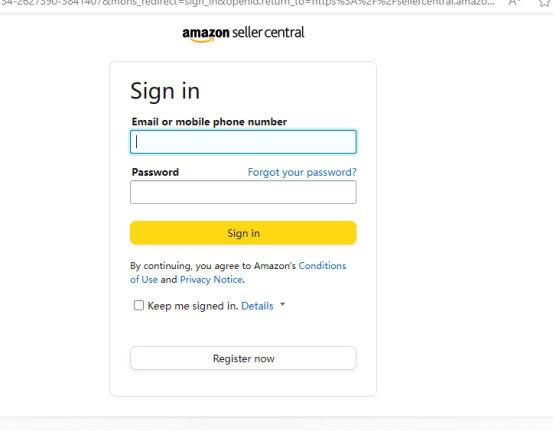The height and width of the screenshot is (432, 554).
Task: Click the Password field label
Action: (x=155, y=172)
